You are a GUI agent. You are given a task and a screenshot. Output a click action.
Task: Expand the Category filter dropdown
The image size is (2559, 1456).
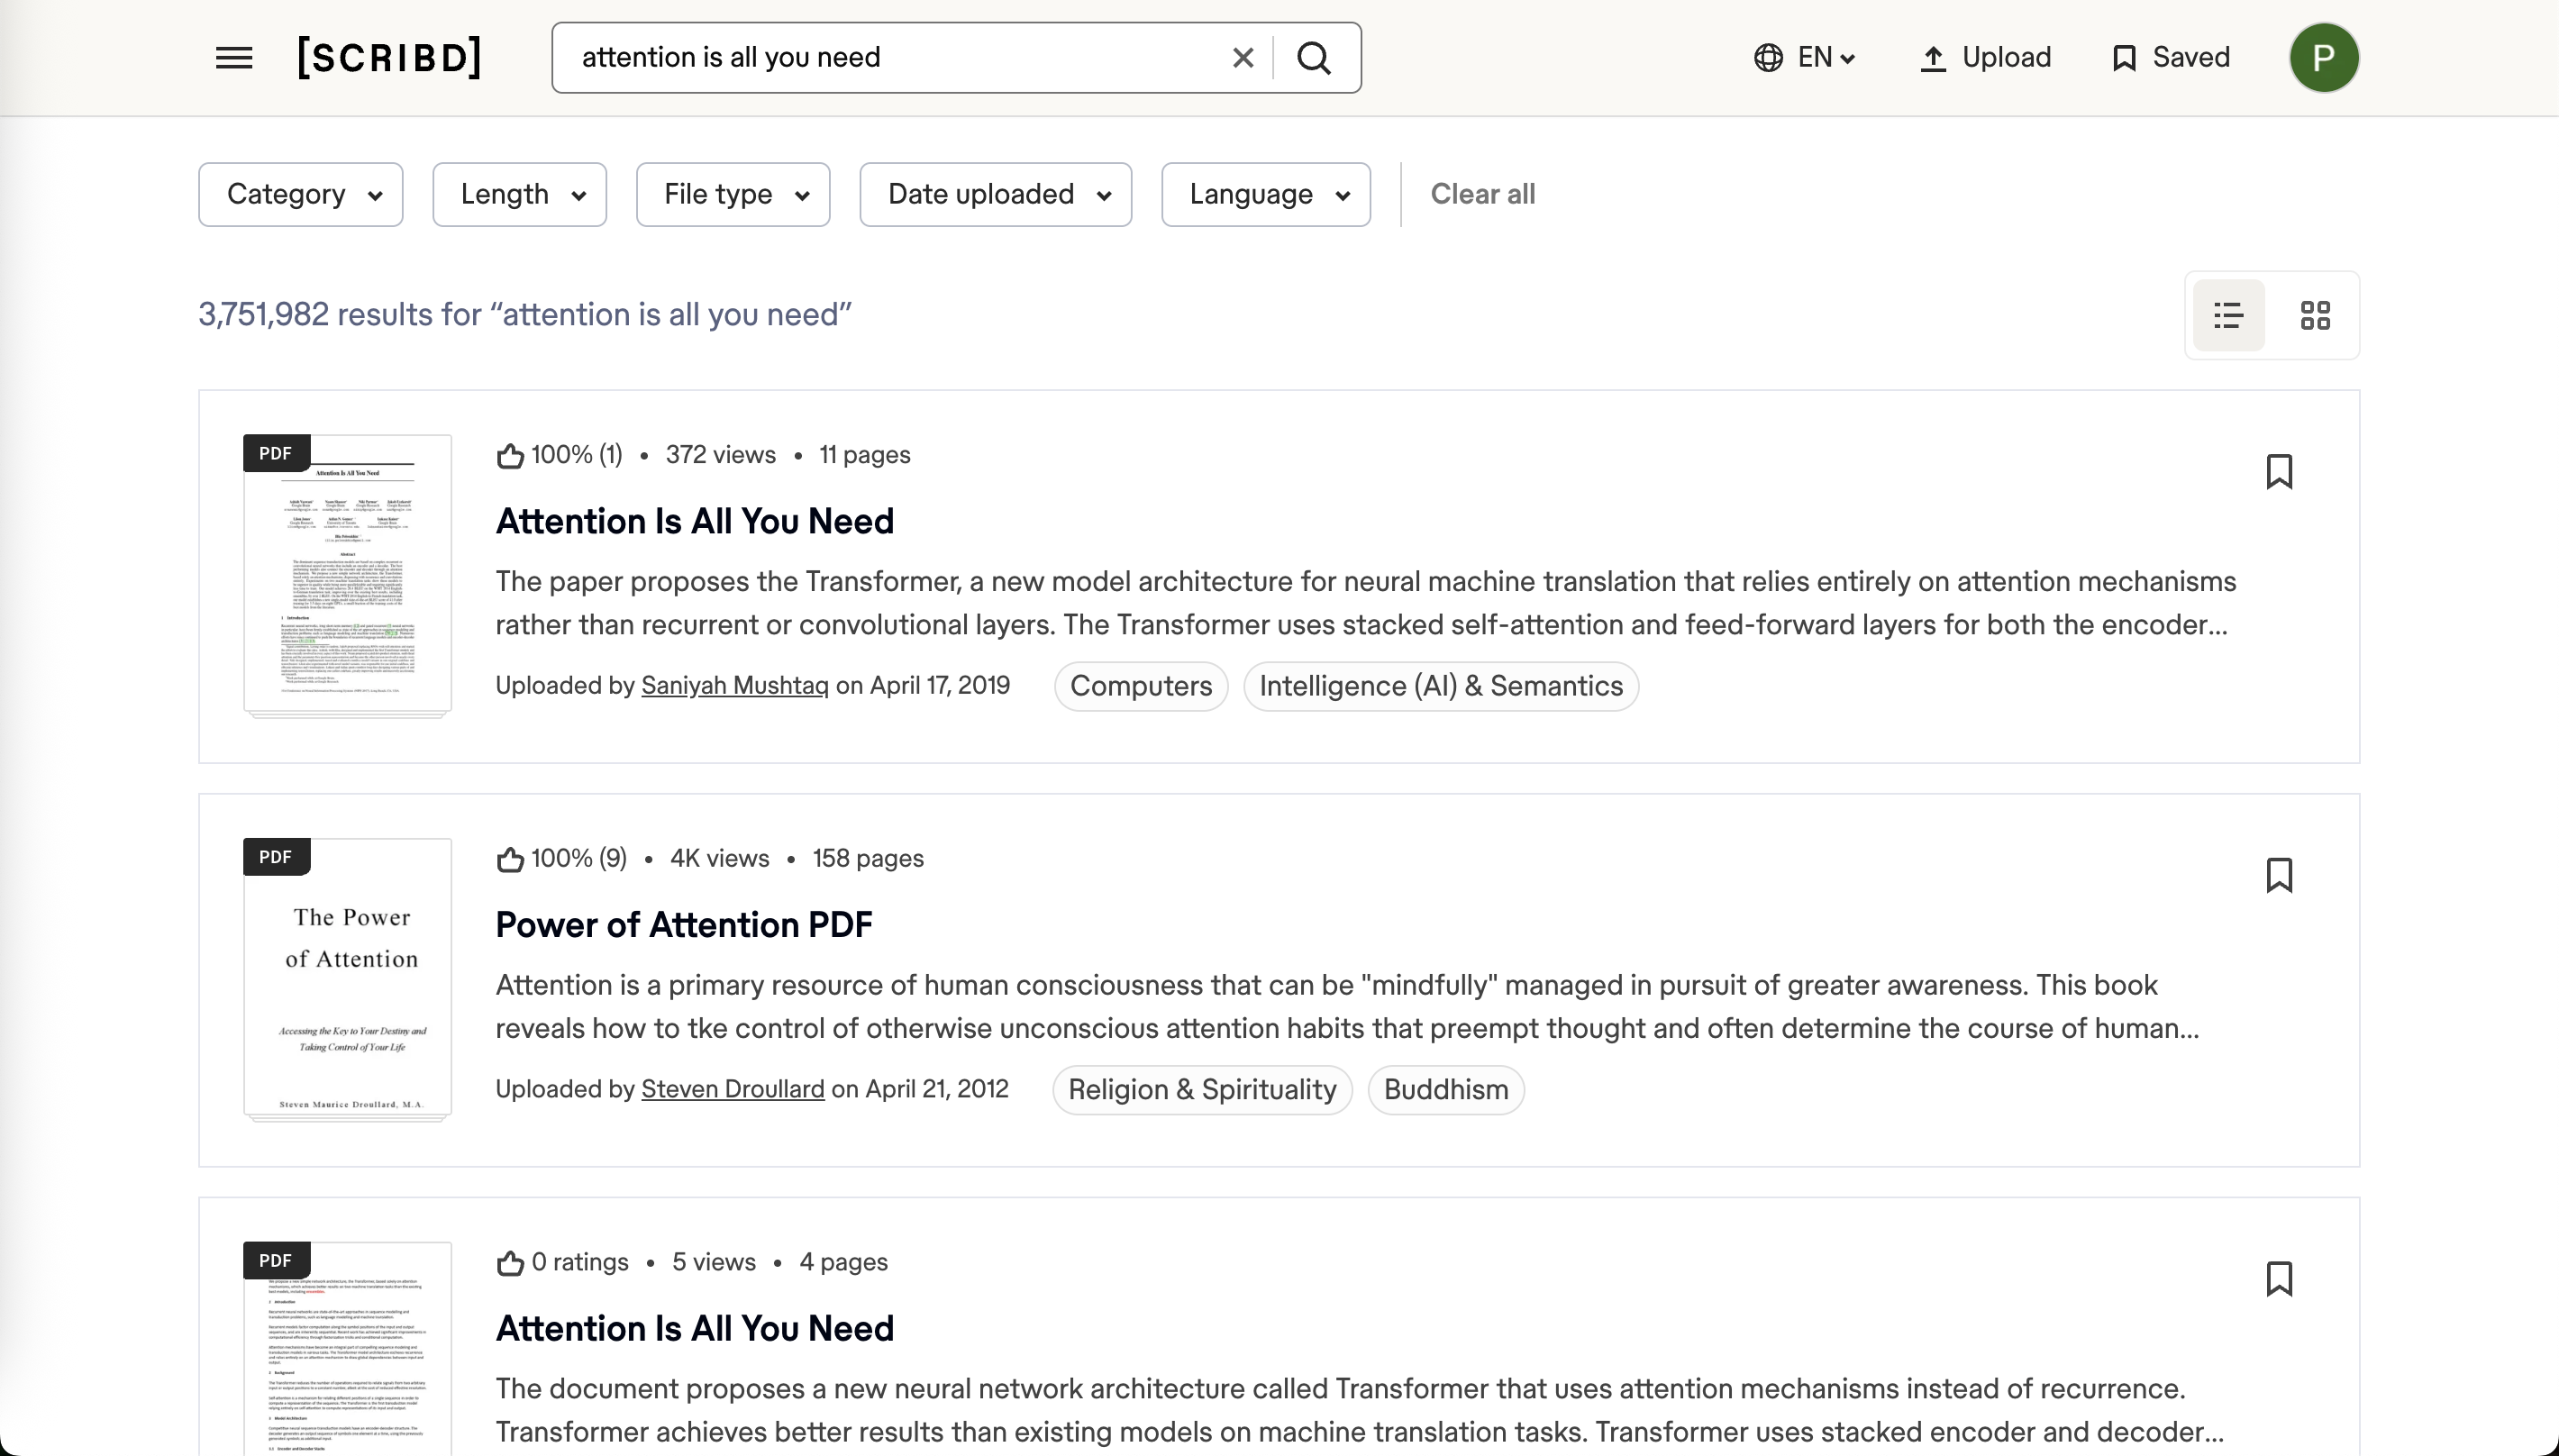[x=301, y=195]
